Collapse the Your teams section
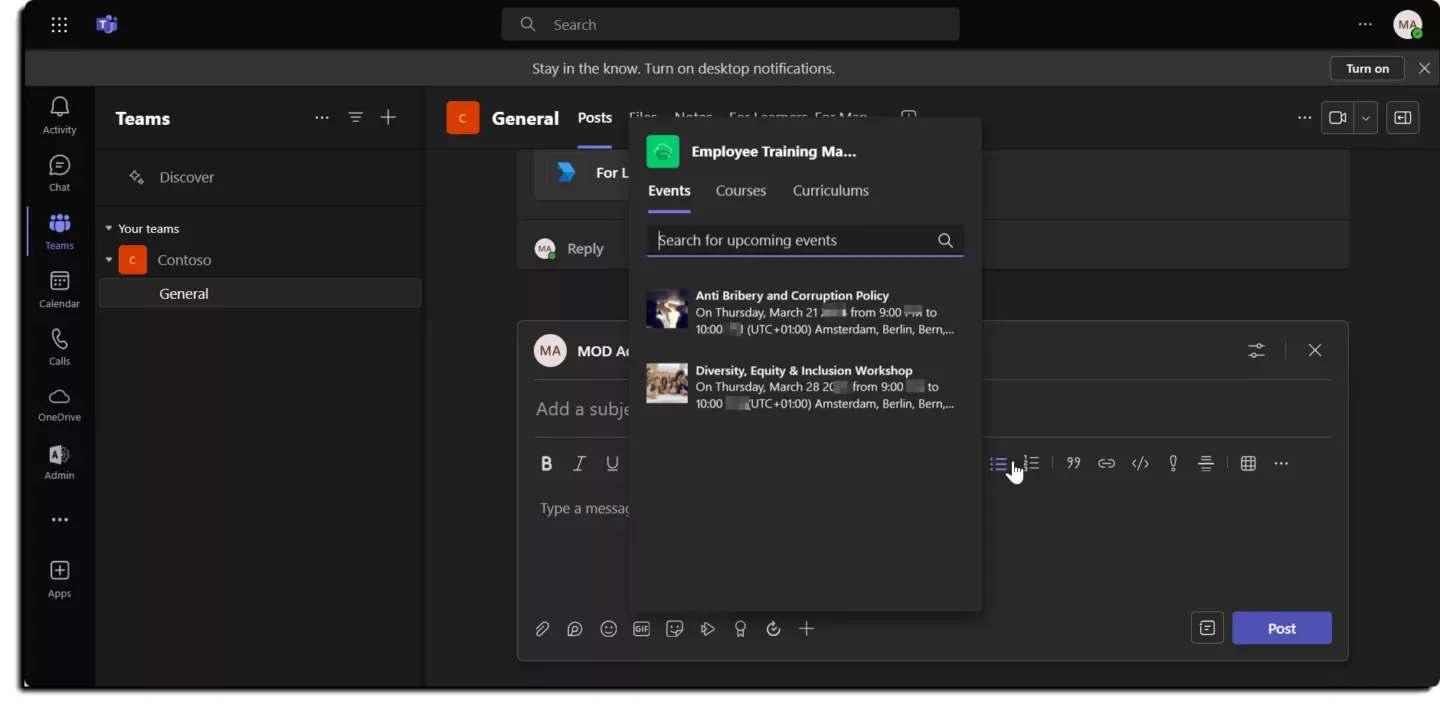Screen dimensions: 1440x711 pyautogui.click(x=109, y=229)
